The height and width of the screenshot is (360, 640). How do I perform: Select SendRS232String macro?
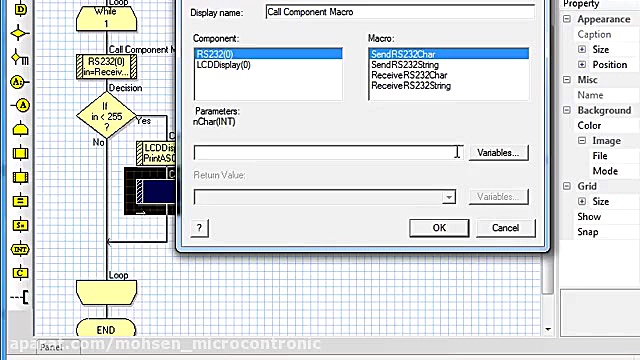[x=449, y=64]
